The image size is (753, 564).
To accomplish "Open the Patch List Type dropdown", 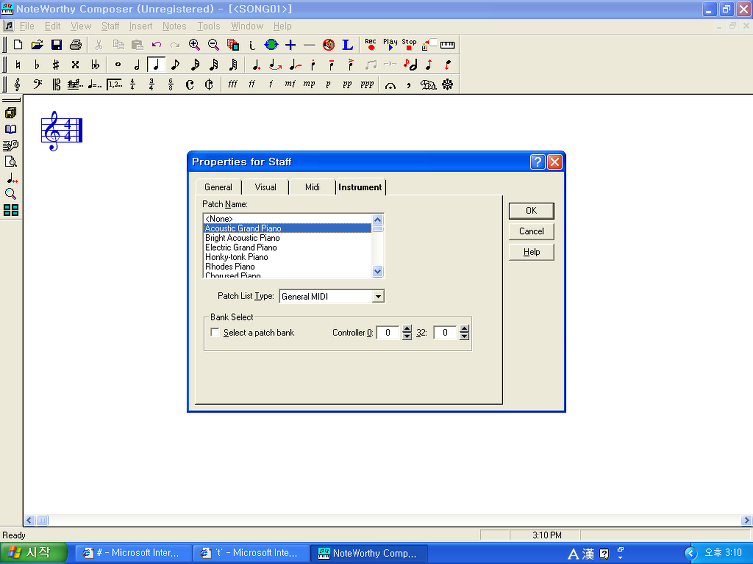I will click(378, 296).
